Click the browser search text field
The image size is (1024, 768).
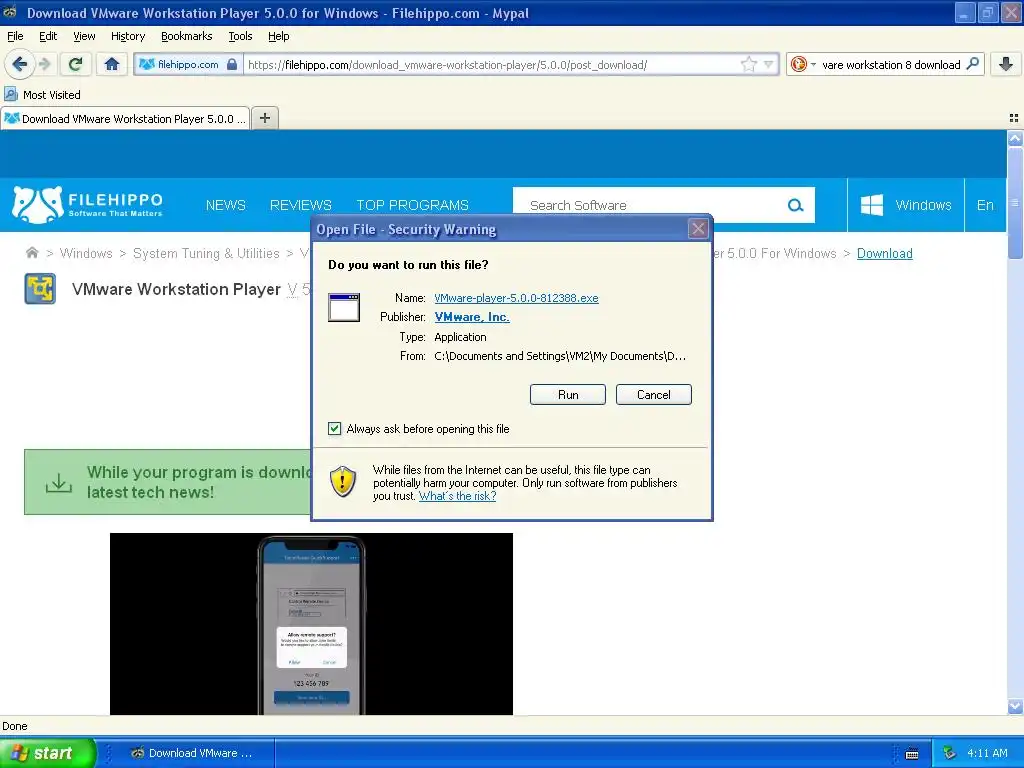(891, 65)
